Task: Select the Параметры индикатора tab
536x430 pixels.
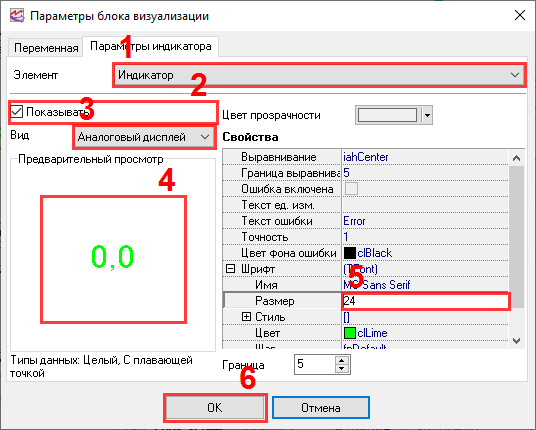Action: pyautogui.click(x=150, y=46)
